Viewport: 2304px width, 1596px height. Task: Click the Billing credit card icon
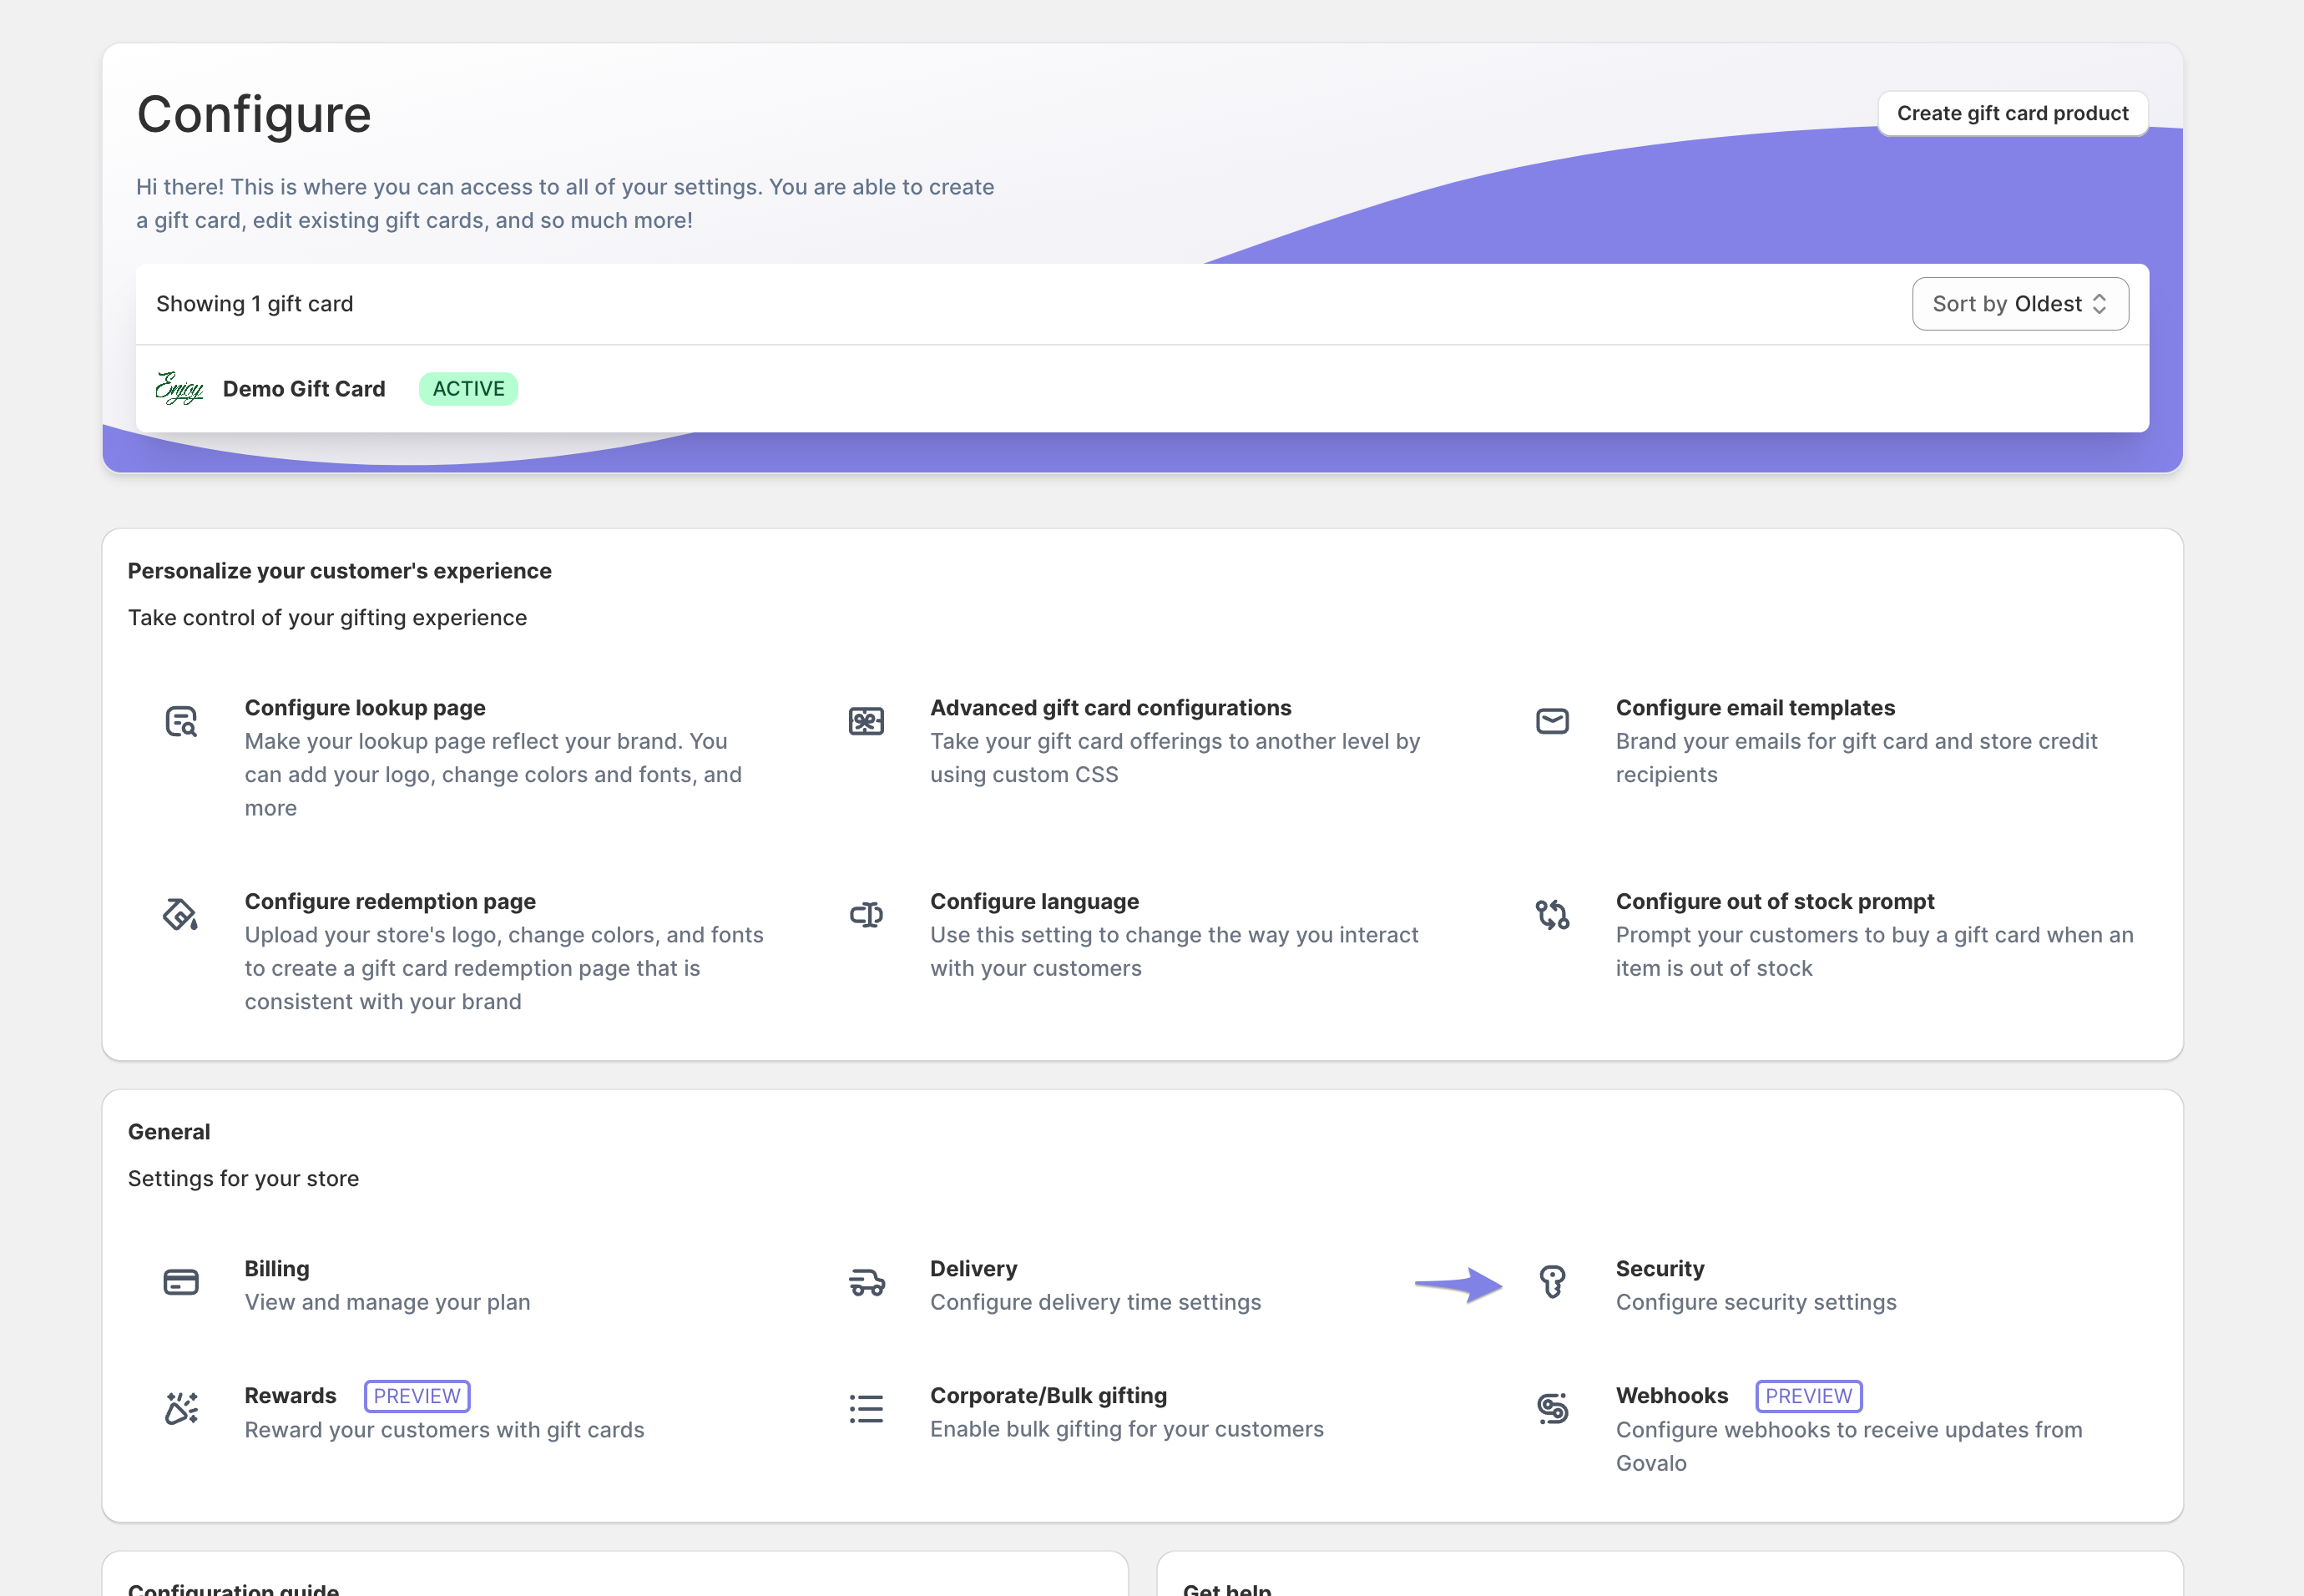181,1282
